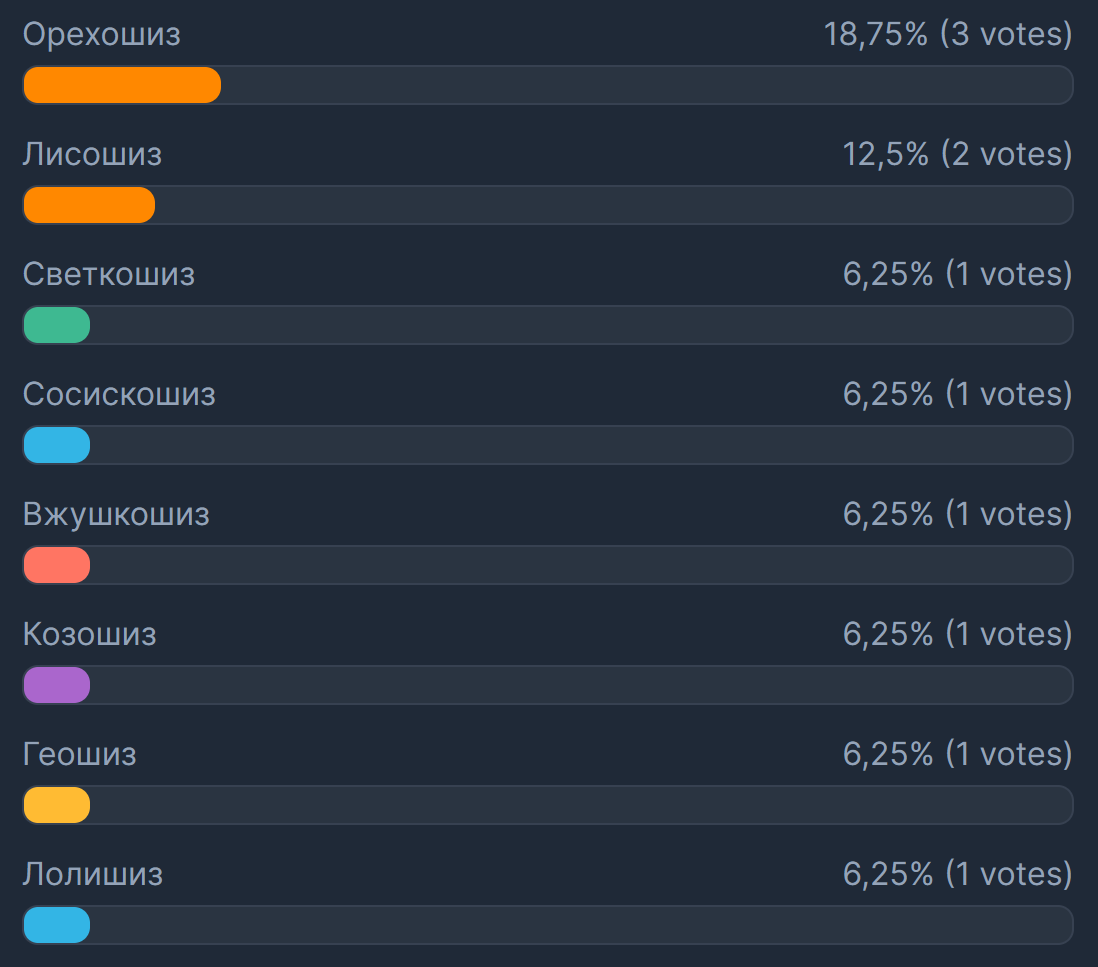Click the 12,5% (2 votes) count
This screenshot has width=1098, height=967.
point(956,155)
